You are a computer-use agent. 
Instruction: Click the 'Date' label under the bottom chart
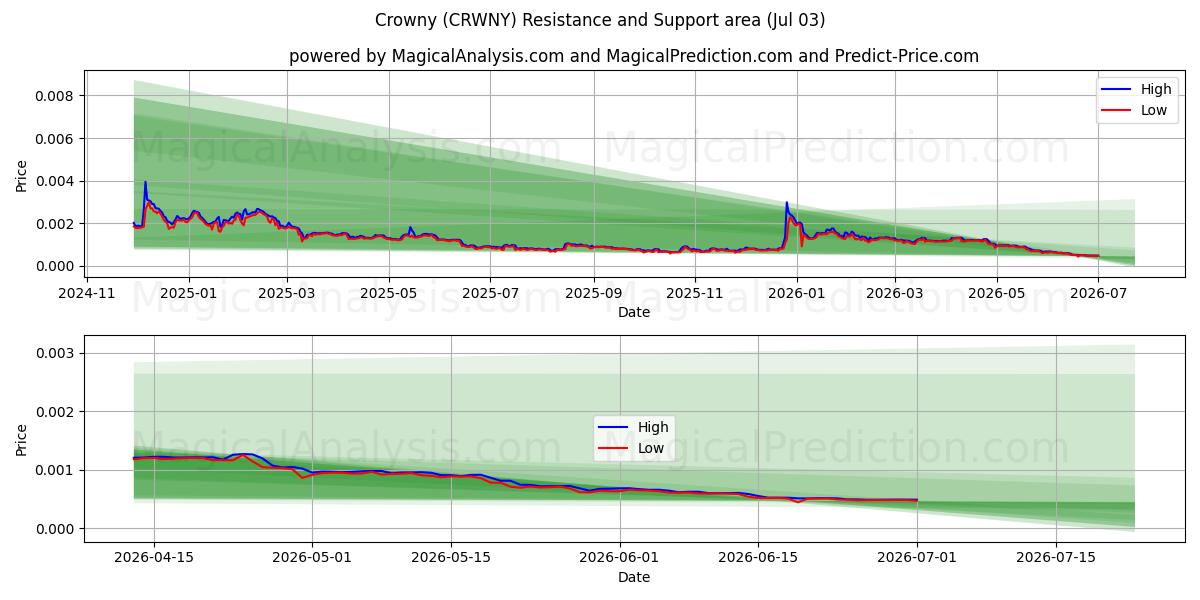(x=634, y=577)
